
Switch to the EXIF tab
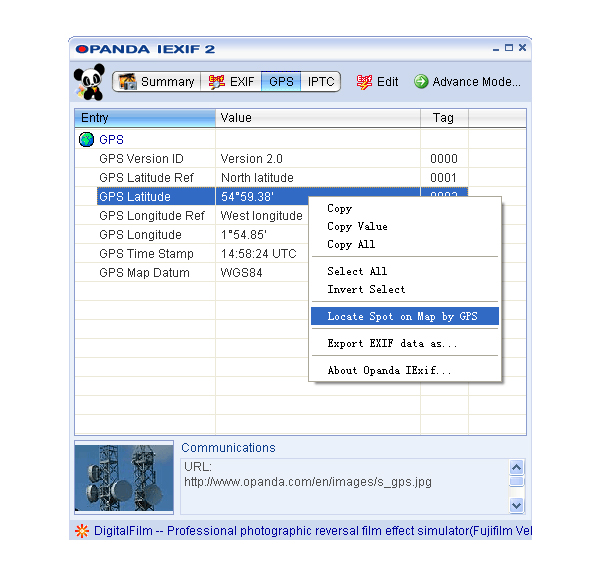tap(231, 82)
